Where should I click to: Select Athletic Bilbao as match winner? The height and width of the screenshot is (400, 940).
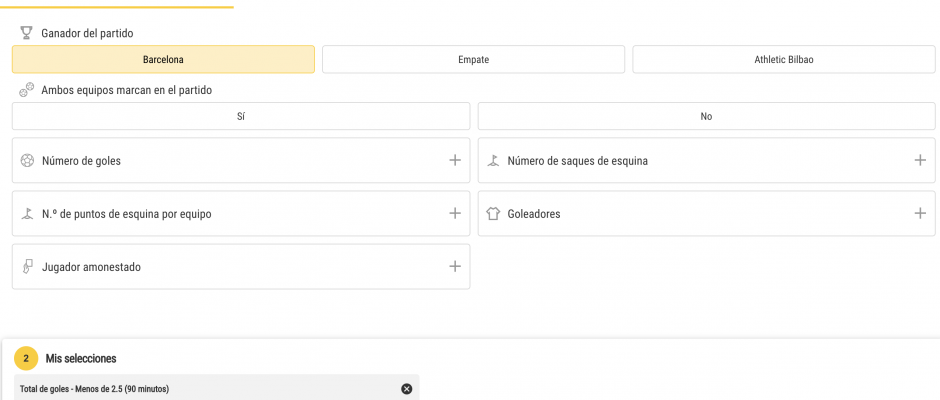[784, 59]
